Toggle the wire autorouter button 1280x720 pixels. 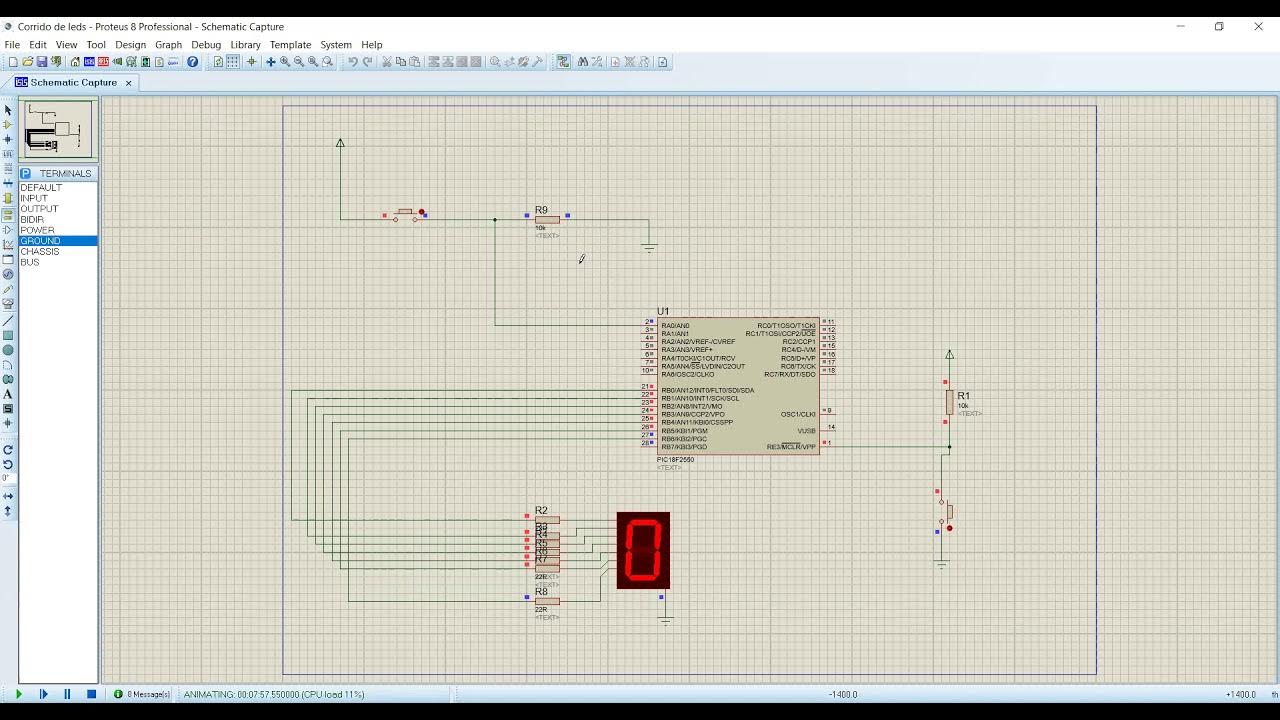click(x=563, y=62)
